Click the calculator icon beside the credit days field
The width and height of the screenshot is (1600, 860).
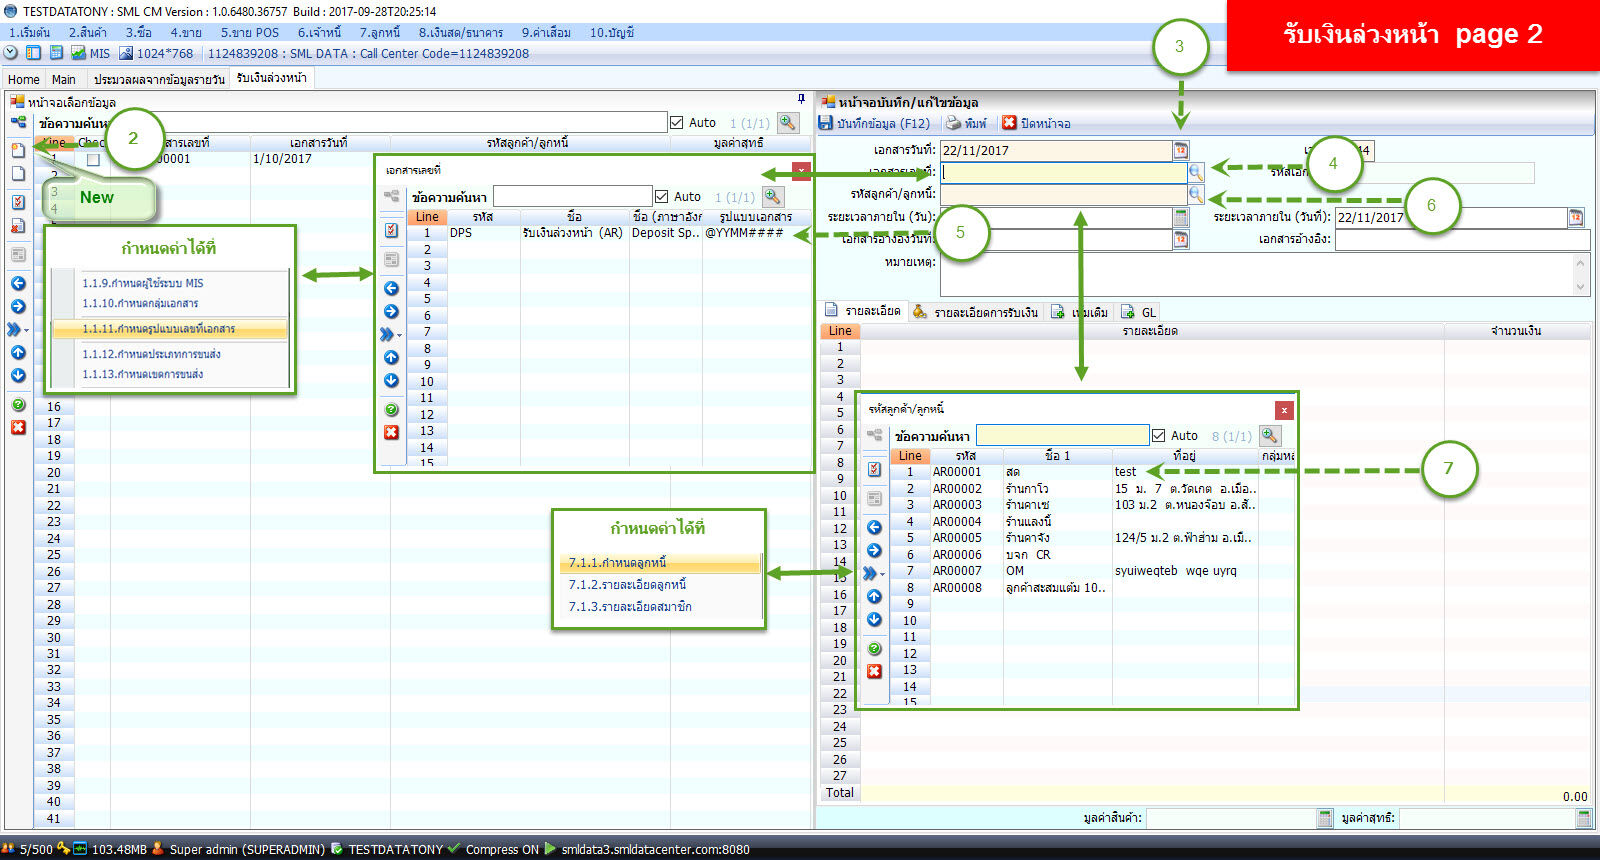click(x=1181, y=217)
